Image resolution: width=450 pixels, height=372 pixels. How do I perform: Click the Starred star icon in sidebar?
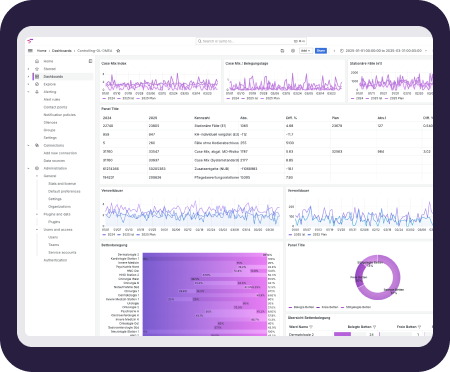37,69
